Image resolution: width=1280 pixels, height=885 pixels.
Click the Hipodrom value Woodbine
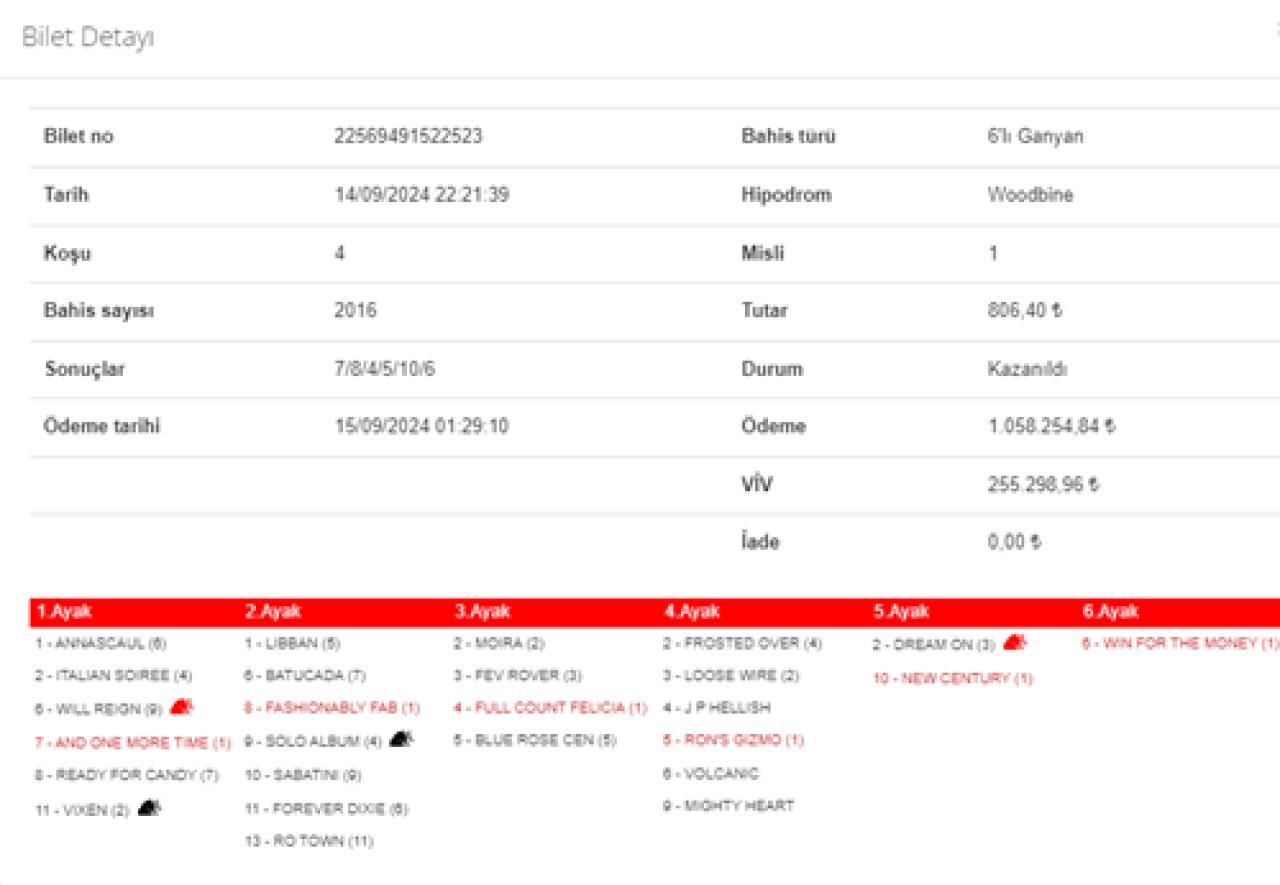click(1029, 195)
